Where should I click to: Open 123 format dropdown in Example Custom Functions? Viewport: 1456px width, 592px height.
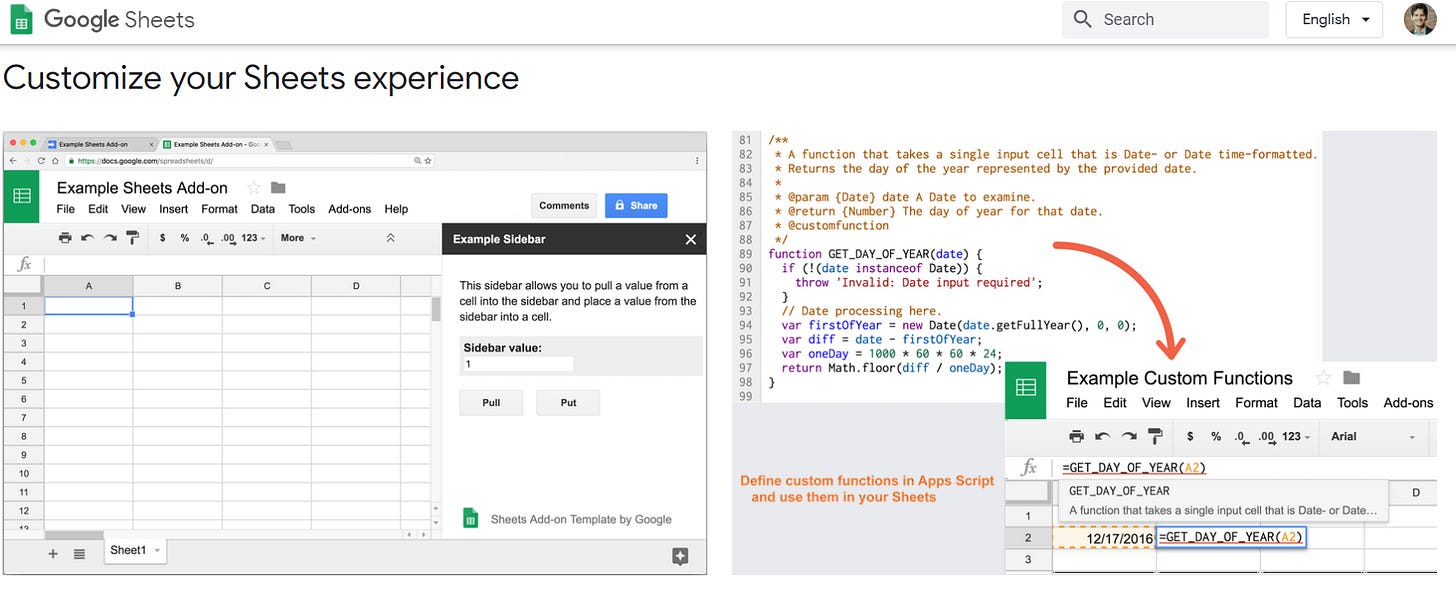pos(1297,436)
